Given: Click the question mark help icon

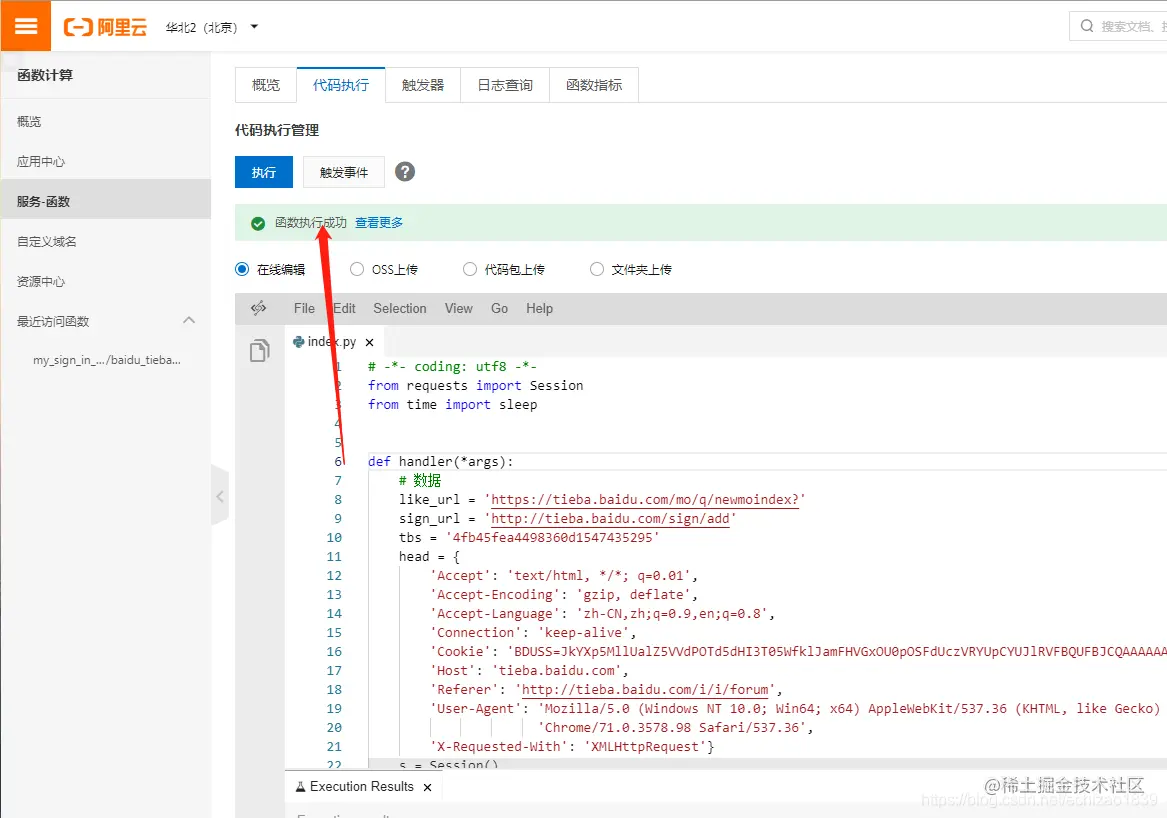Looking at the screenshot, I should [405, 172].
